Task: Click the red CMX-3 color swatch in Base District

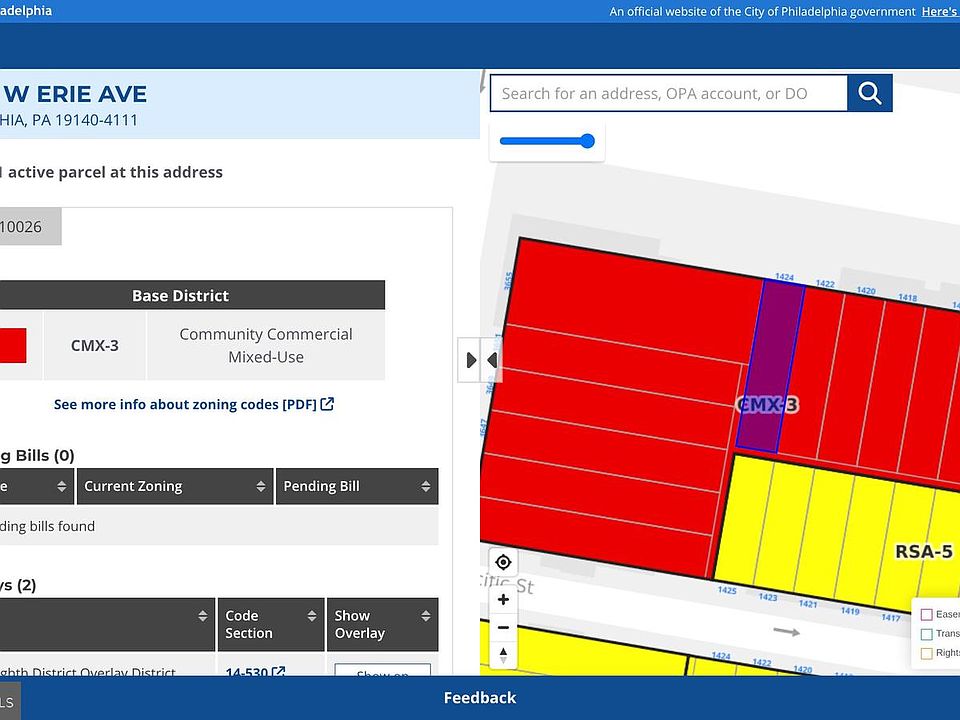Action: pyautogui.click(x=13, y=345)
